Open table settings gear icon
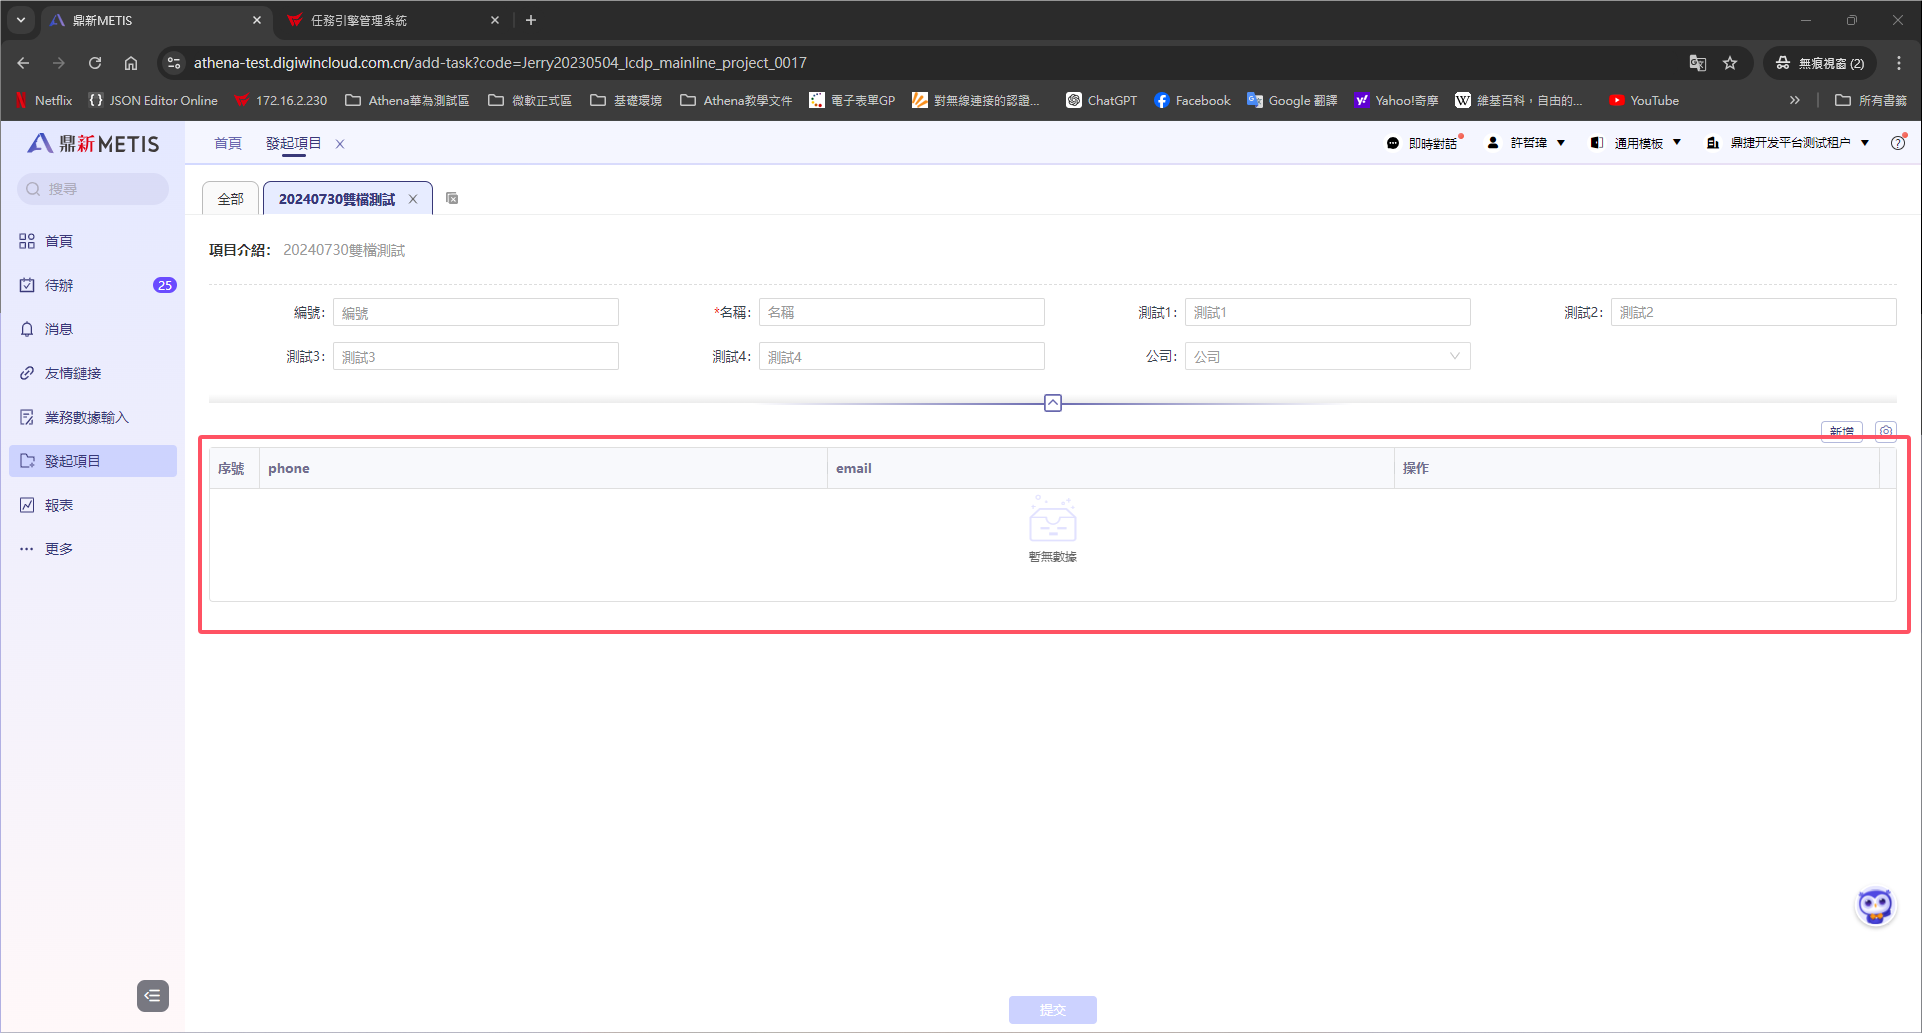Screen dimensions: 1922x1033 (x=1885, y=431)
